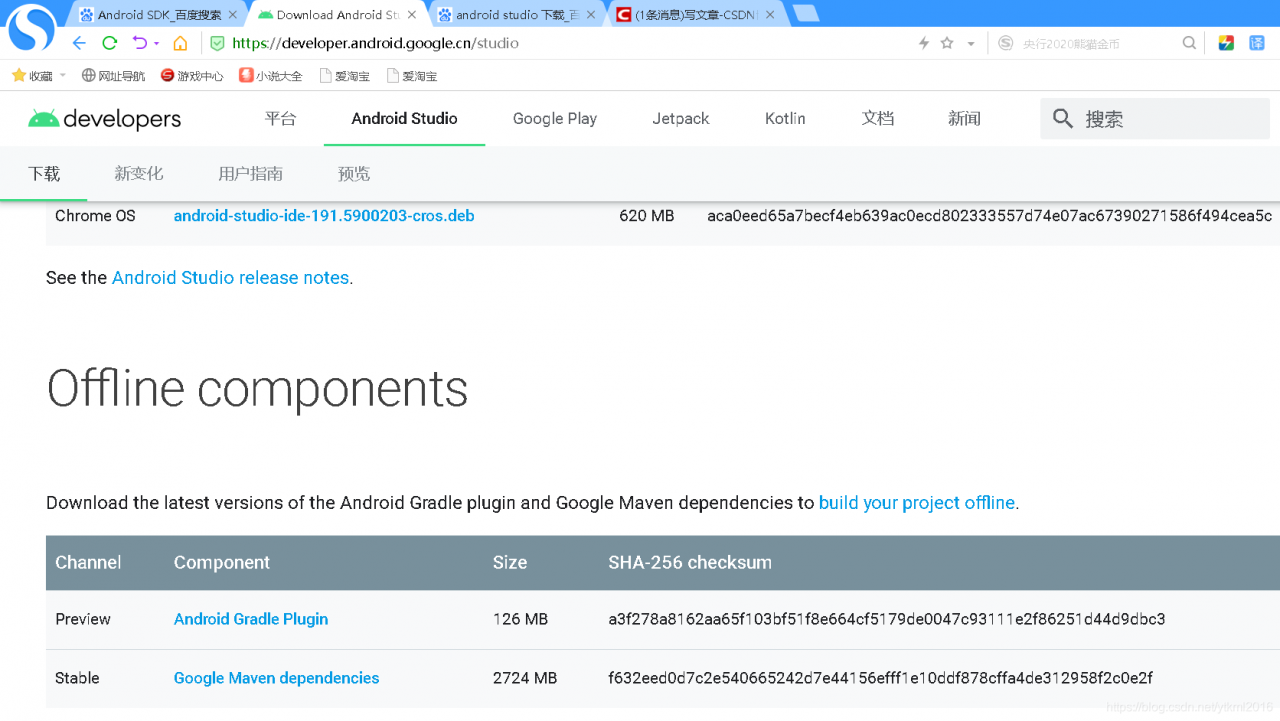This screenshot has height=721, width=1280.
Task: Open Google Play navigation item
Action: 555,118
